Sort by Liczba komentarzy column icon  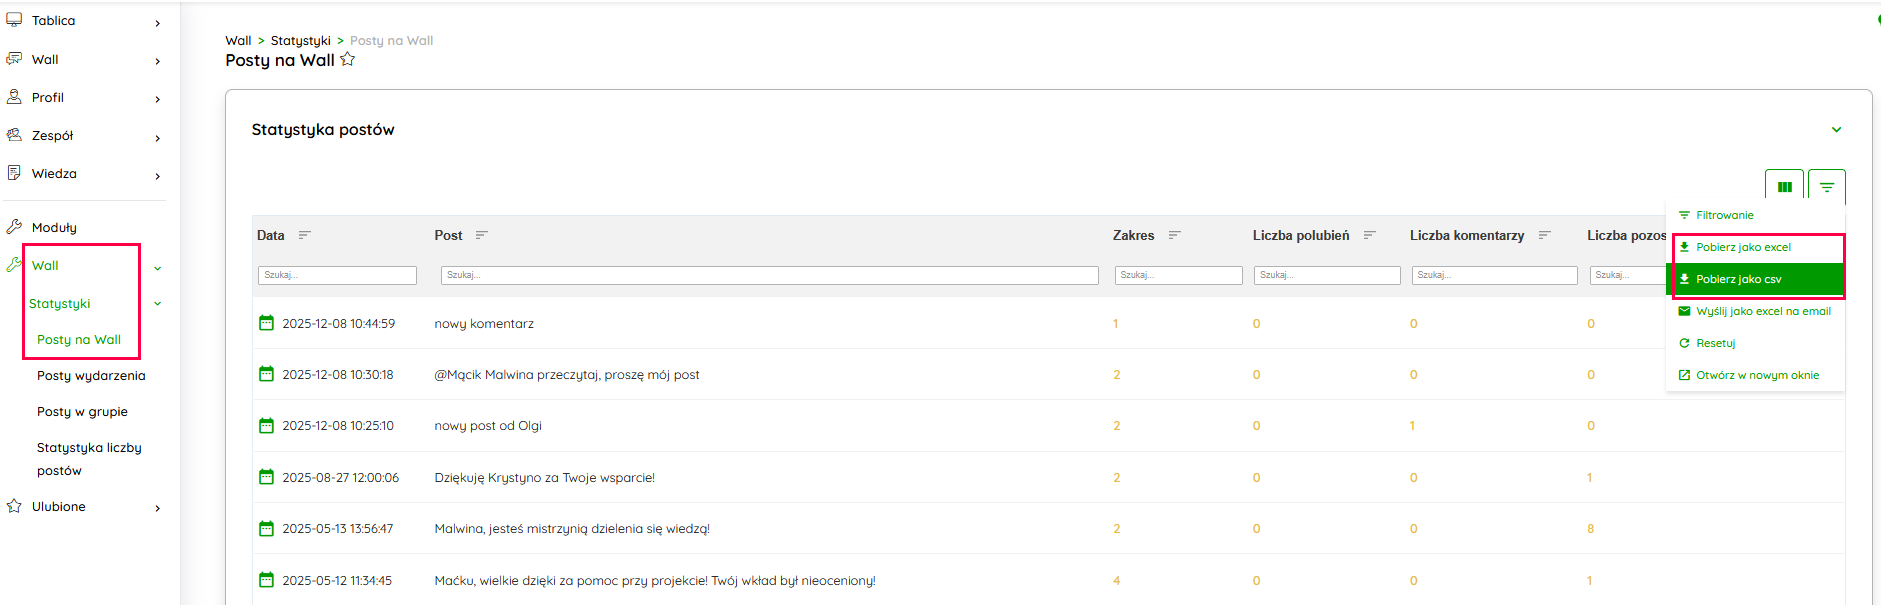click(x=1545, y=235)
